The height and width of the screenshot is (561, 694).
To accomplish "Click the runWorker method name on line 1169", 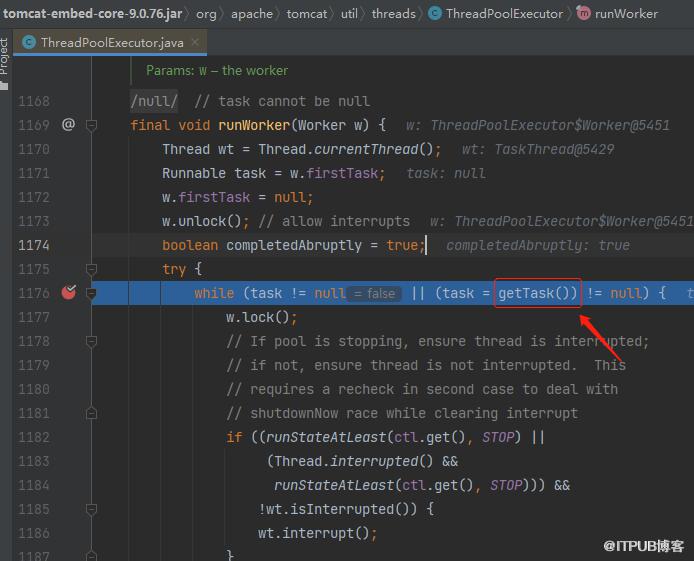I will click(x=254, y=125).
